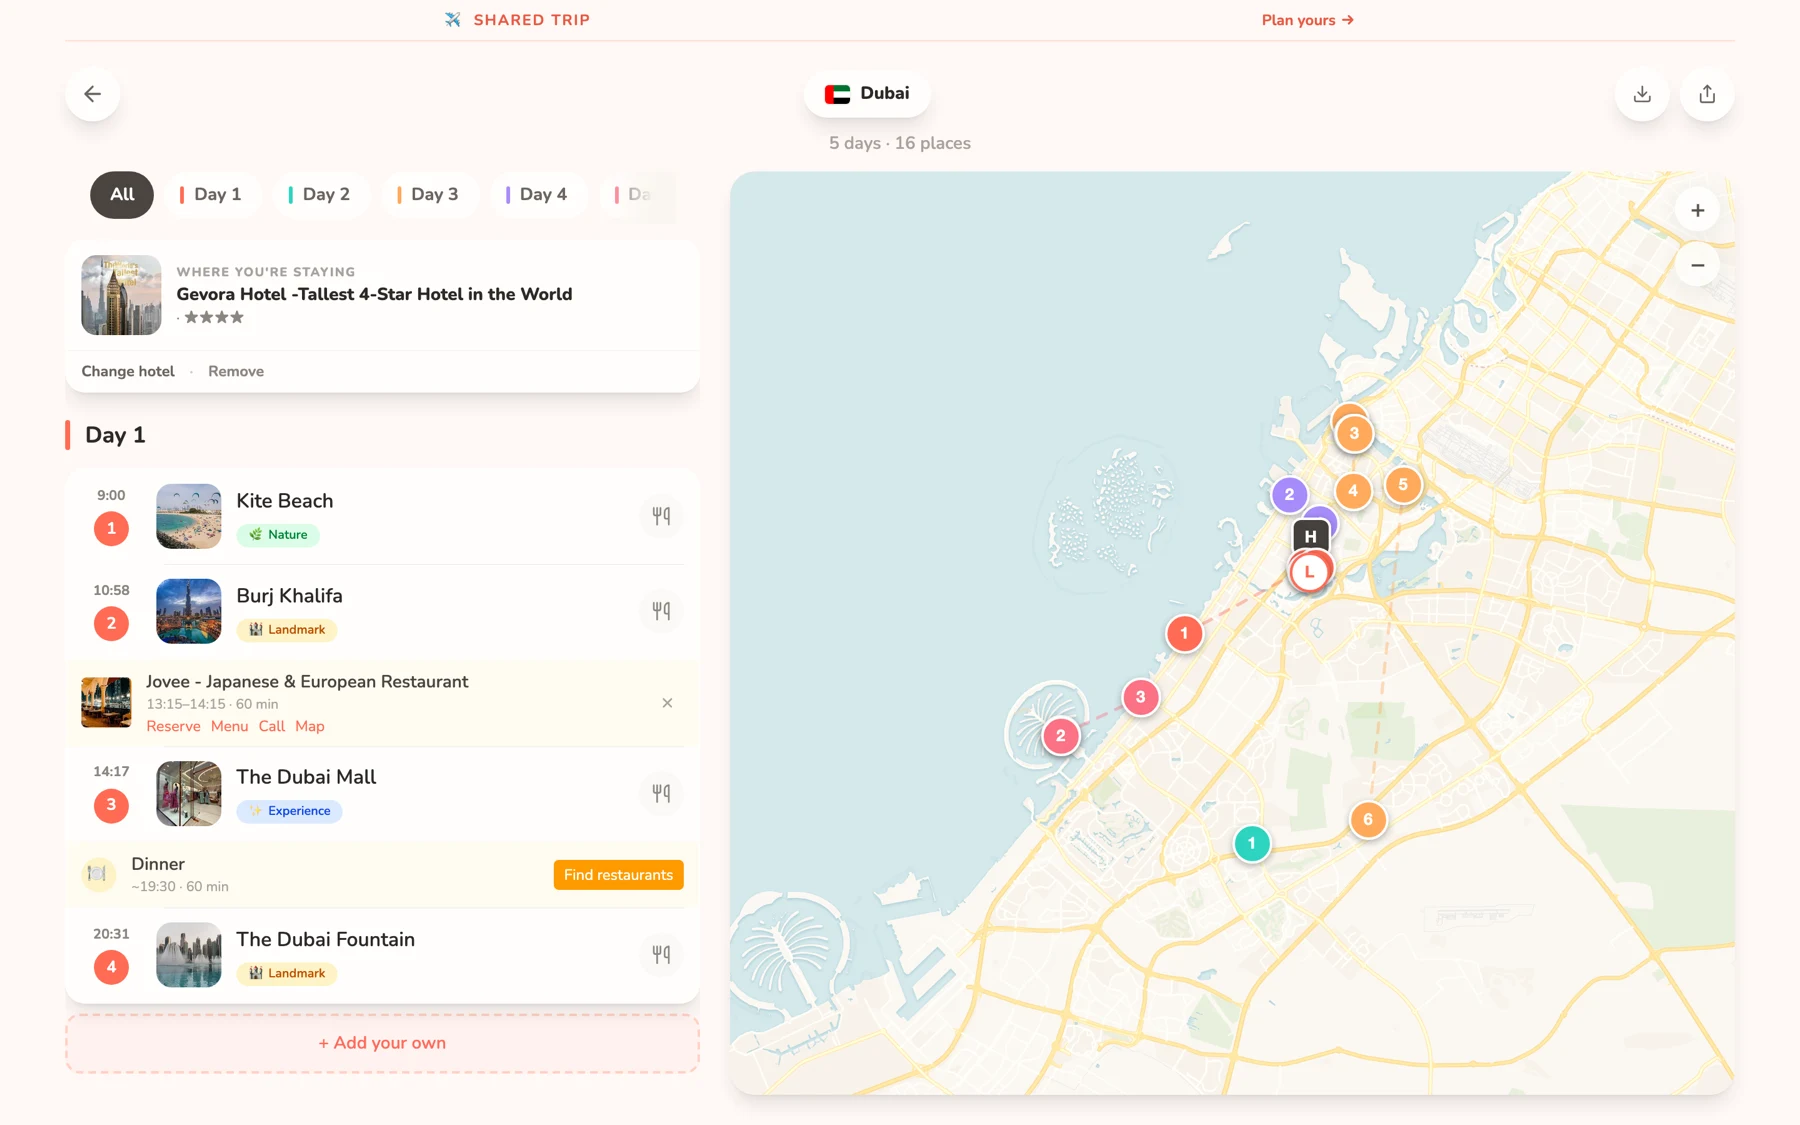The width and height of the screenshot is (1800, 1125).
Task: Open Jovee restaurant map link
Action: (x=310, y=726)
